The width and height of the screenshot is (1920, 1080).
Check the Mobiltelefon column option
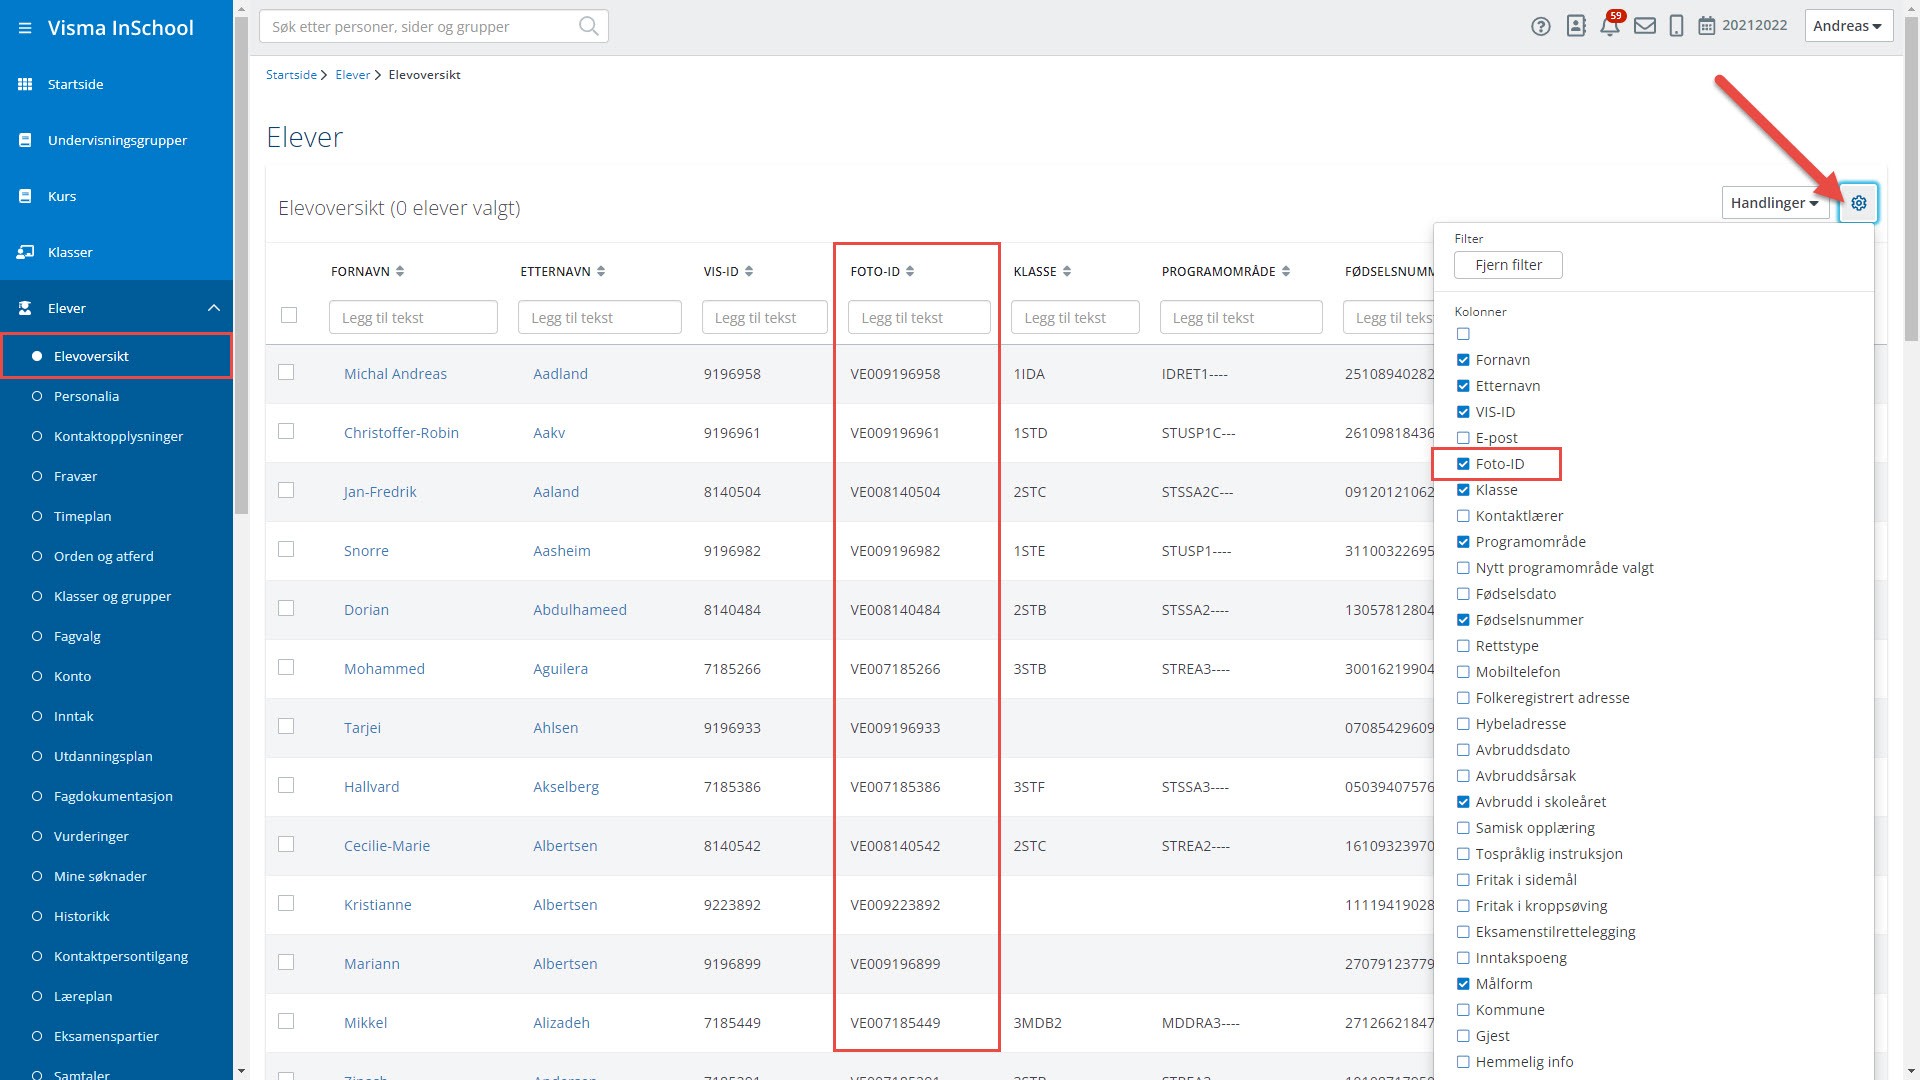click(x=1463, y=672)
